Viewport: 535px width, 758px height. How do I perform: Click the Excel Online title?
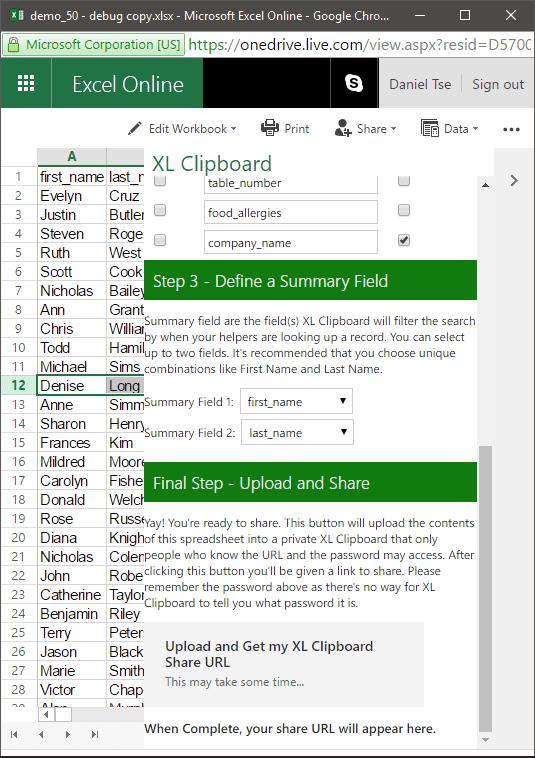[128, 84]
